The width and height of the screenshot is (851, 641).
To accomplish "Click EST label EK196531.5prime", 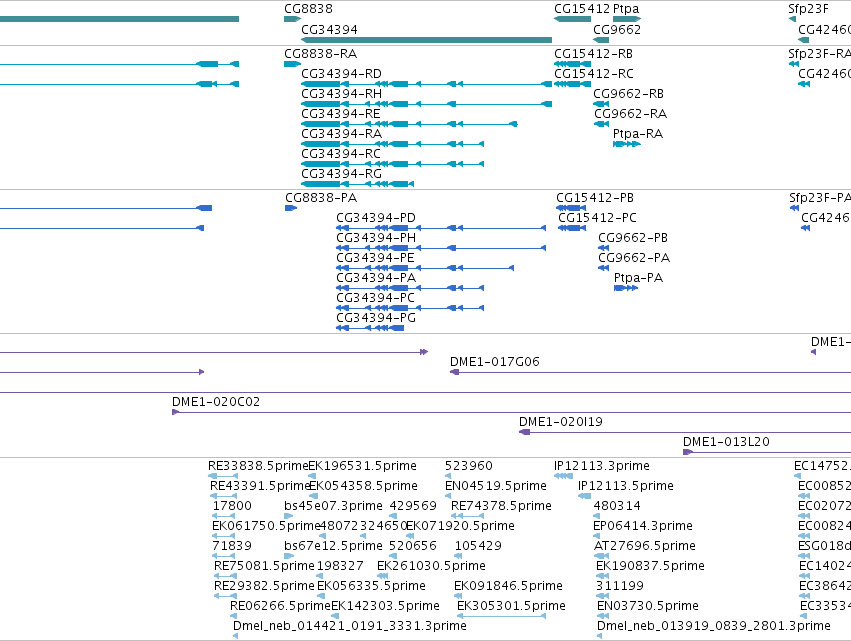I will tap(363, 466).
